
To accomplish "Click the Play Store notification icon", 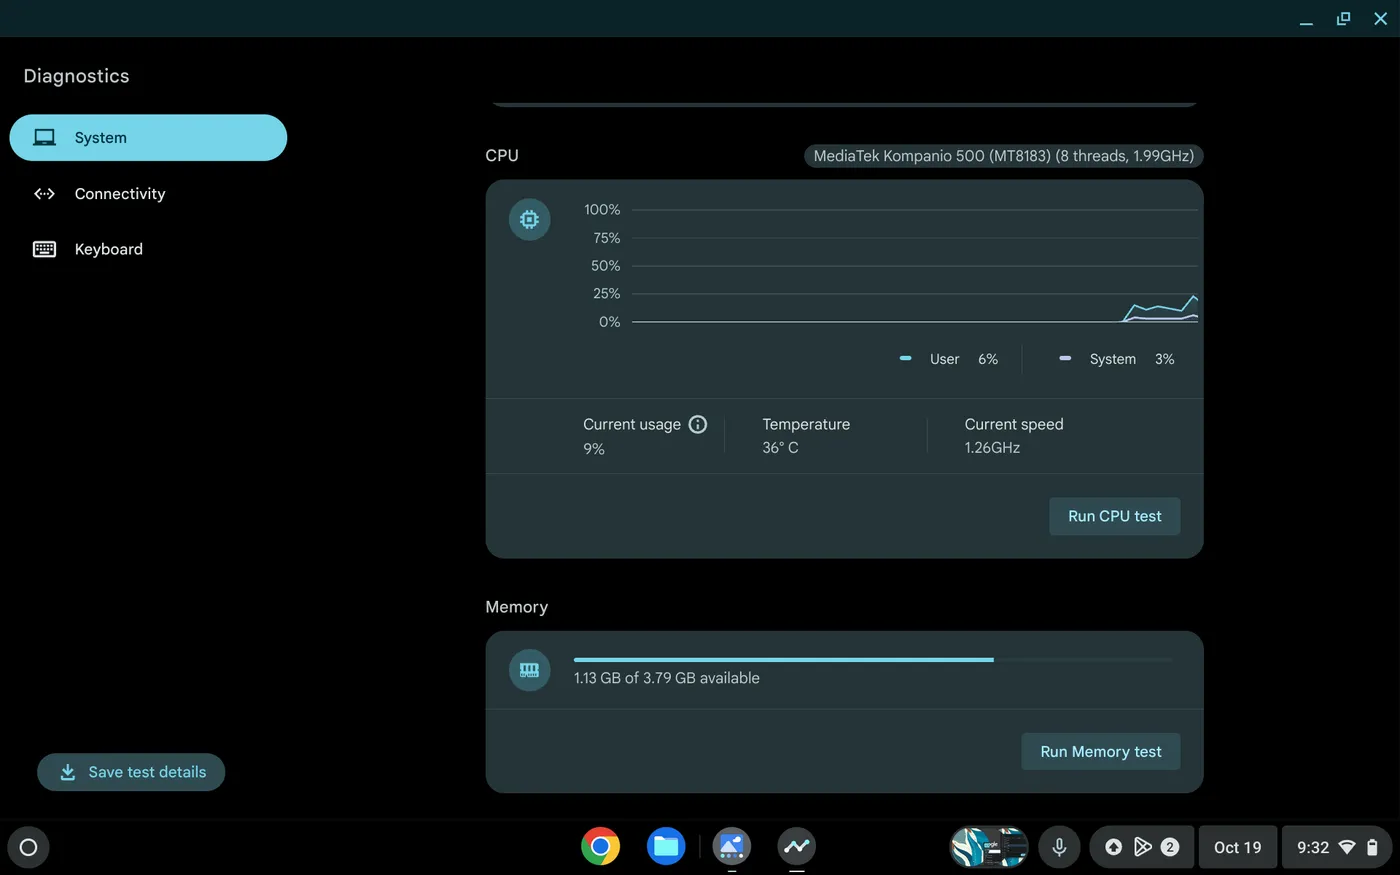I will tap(1142, 847).
